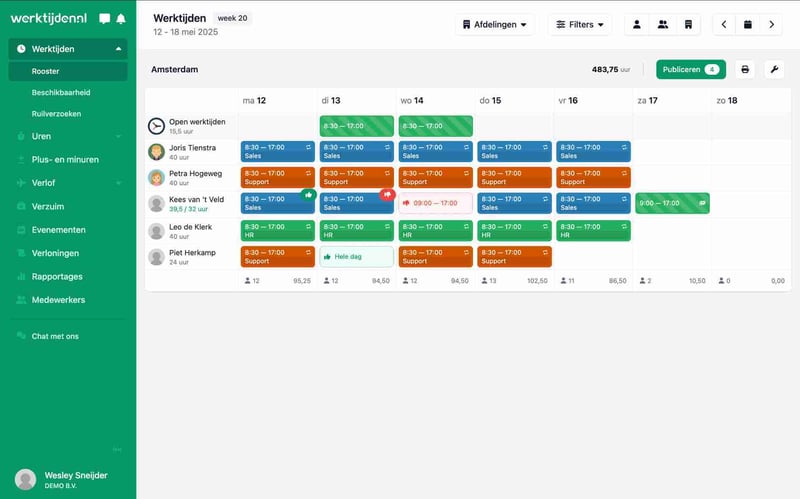The image size is (800, 499).
Task: Switch to department building view icon
Action: pyautogui.click(x=687, y=24)
